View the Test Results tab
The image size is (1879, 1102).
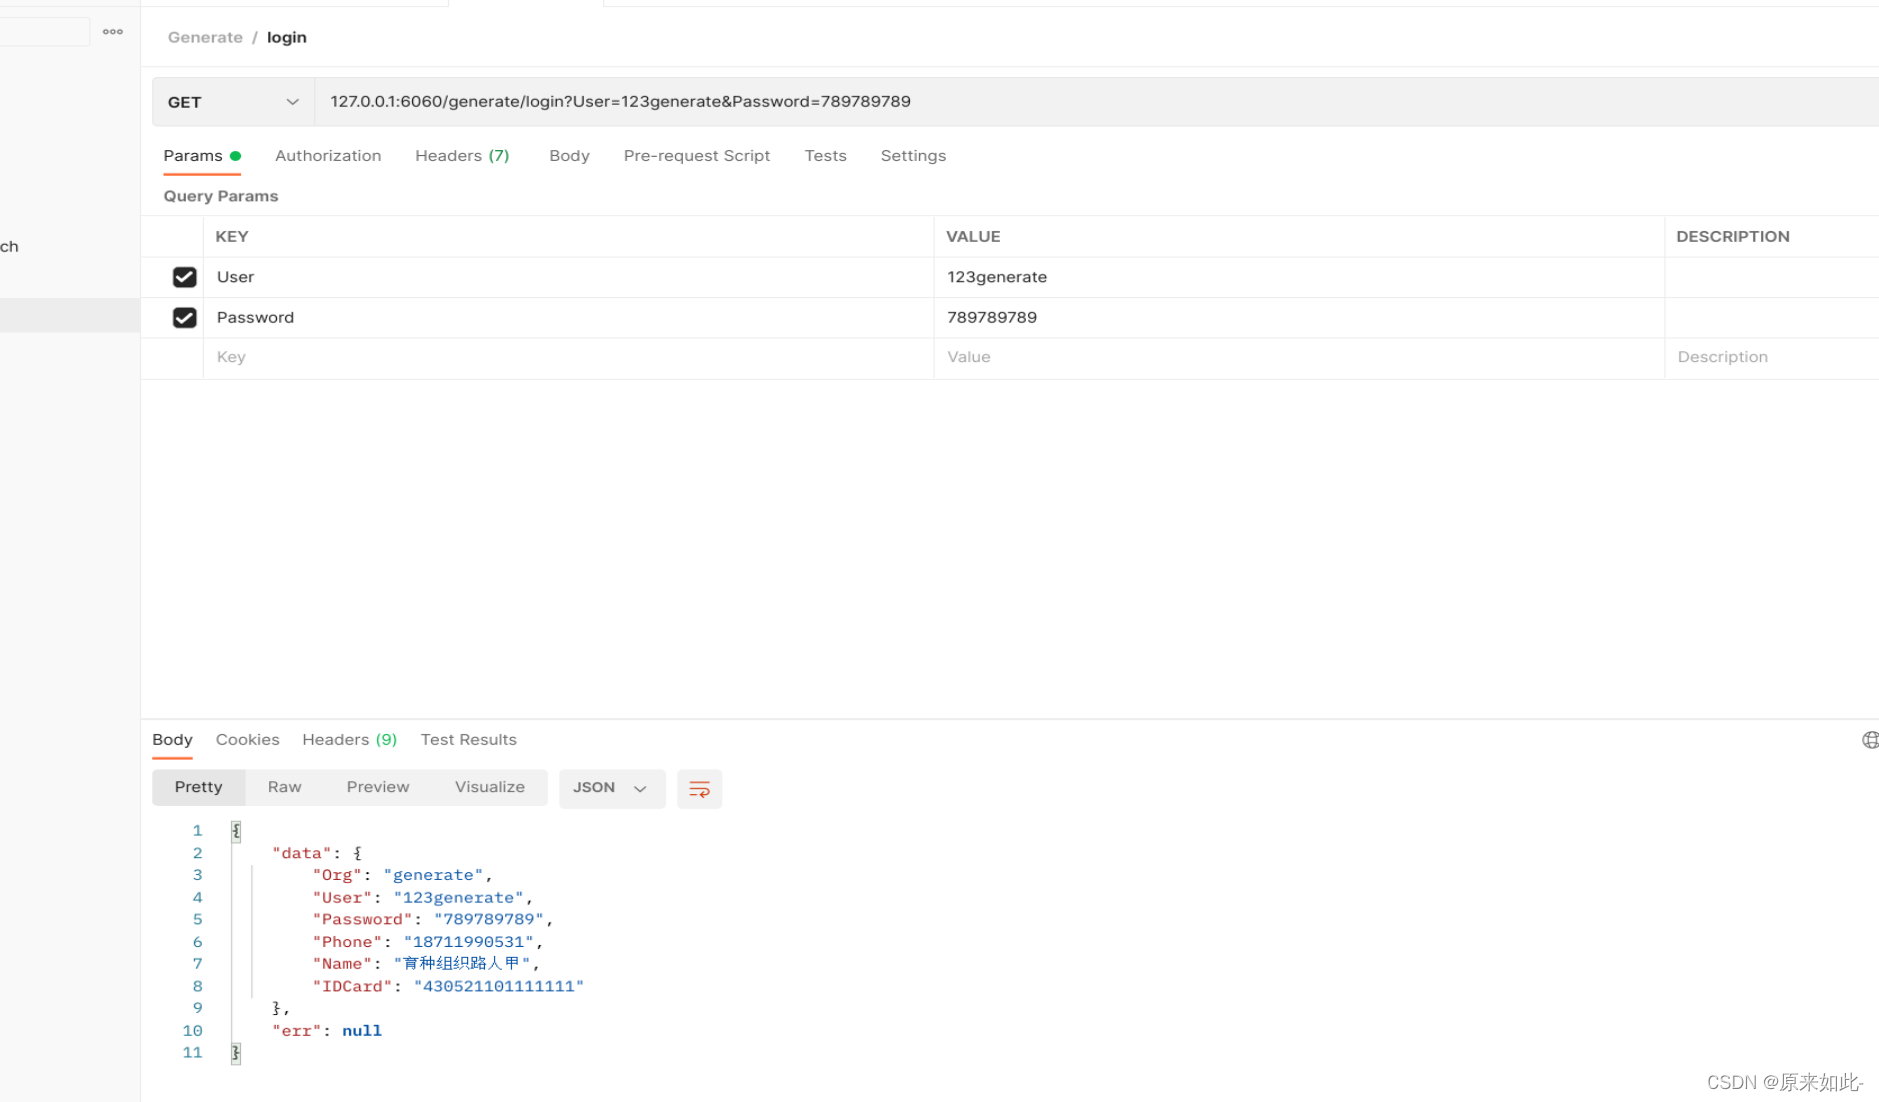(468, 740)
